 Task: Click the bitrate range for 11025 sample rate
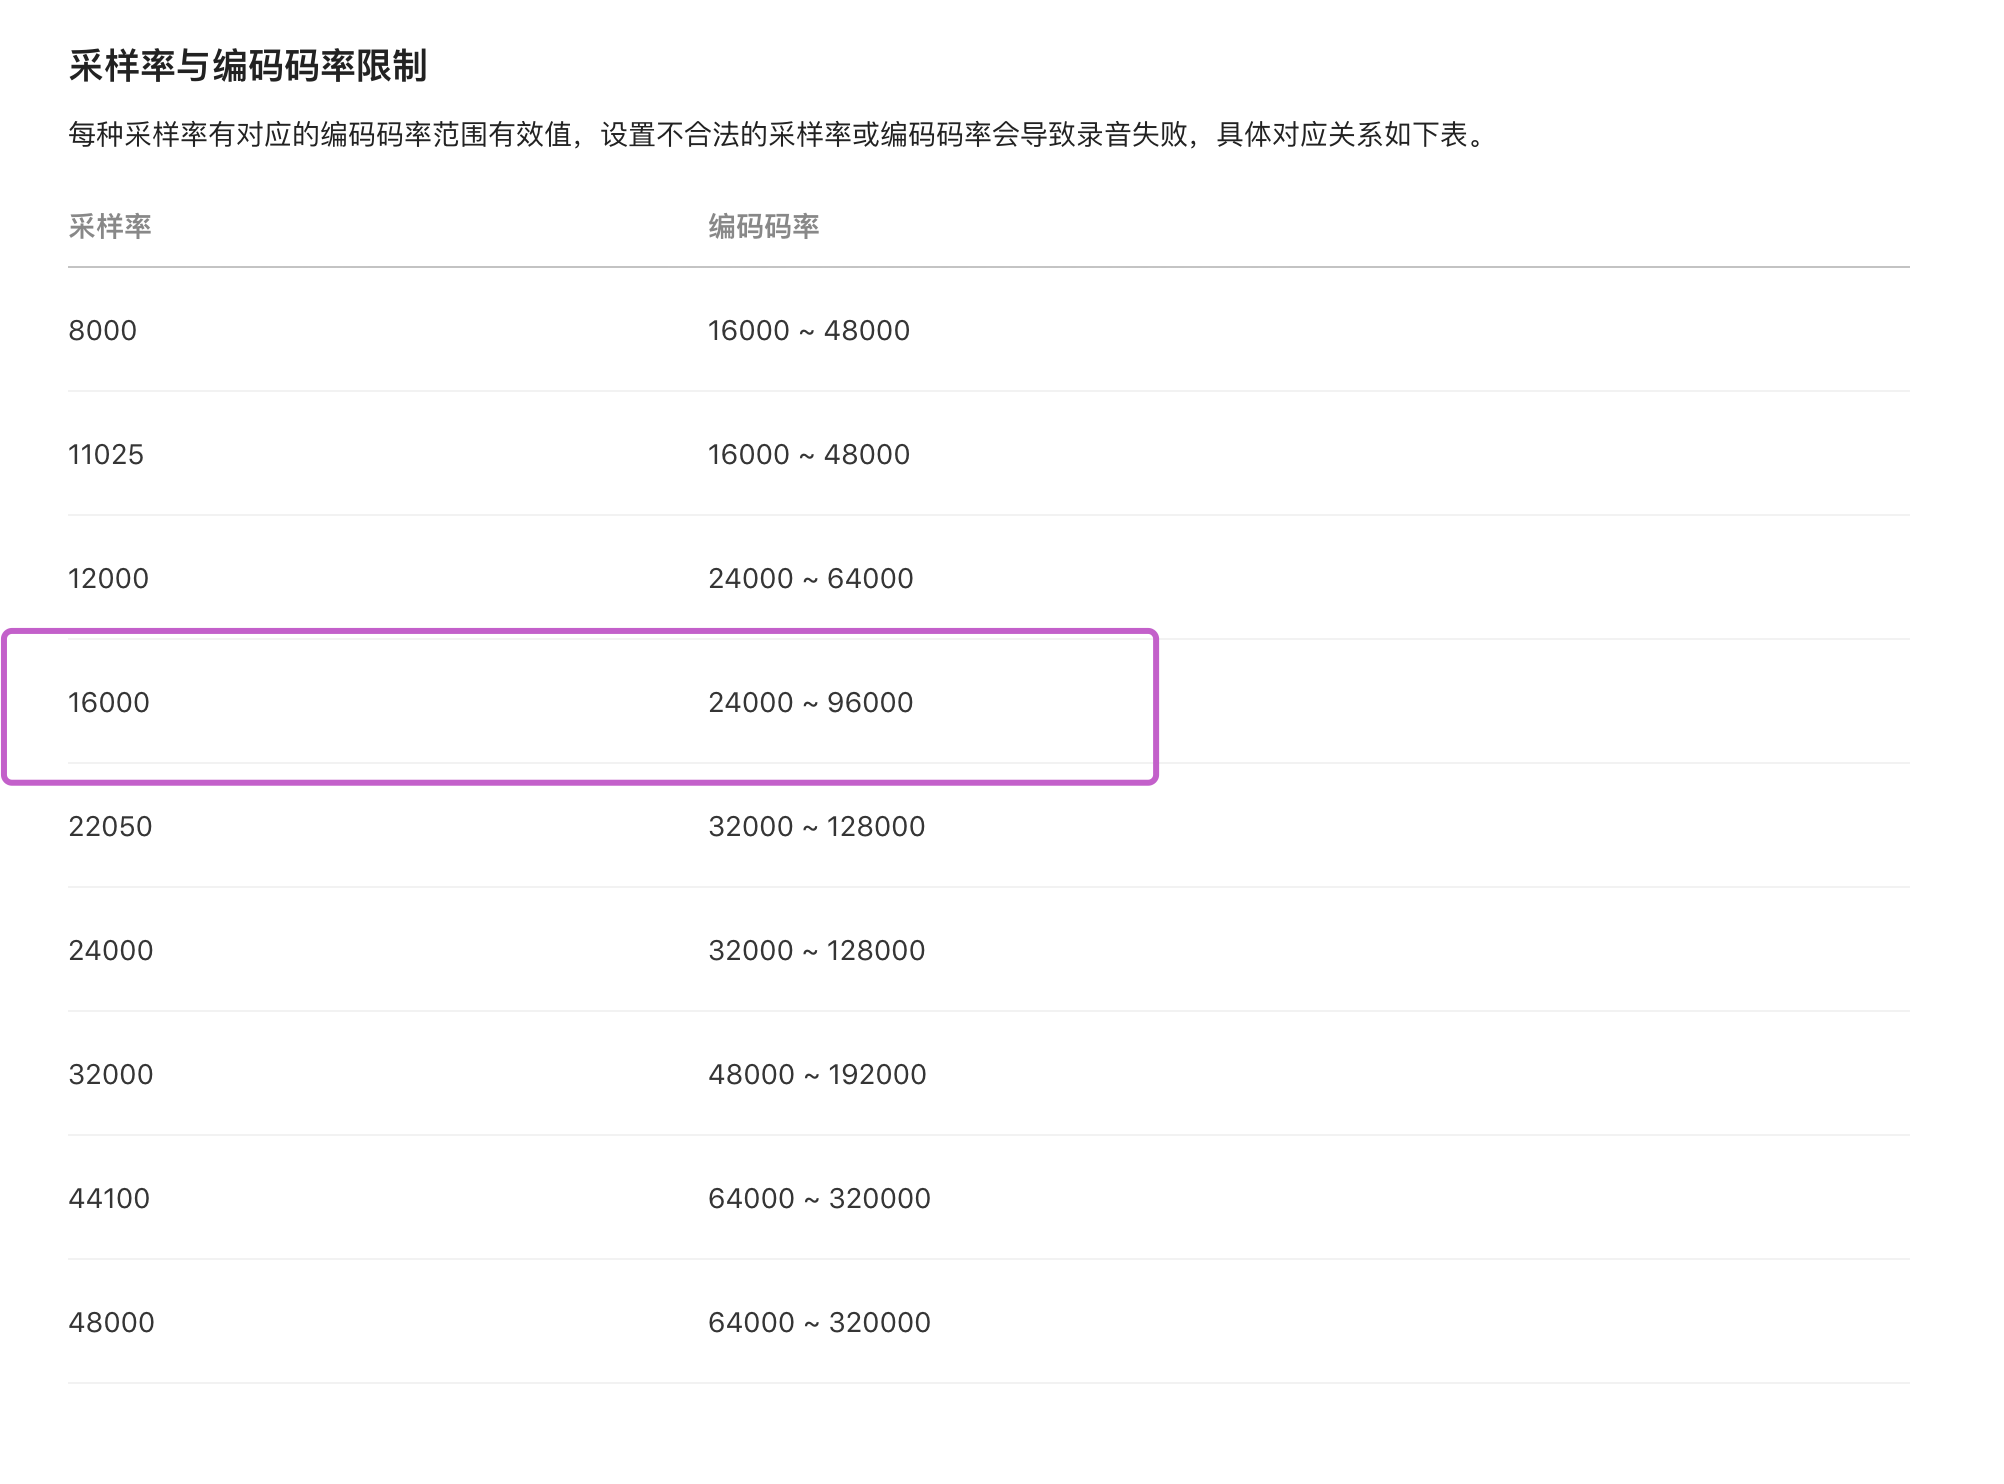(x=808, y=455)
